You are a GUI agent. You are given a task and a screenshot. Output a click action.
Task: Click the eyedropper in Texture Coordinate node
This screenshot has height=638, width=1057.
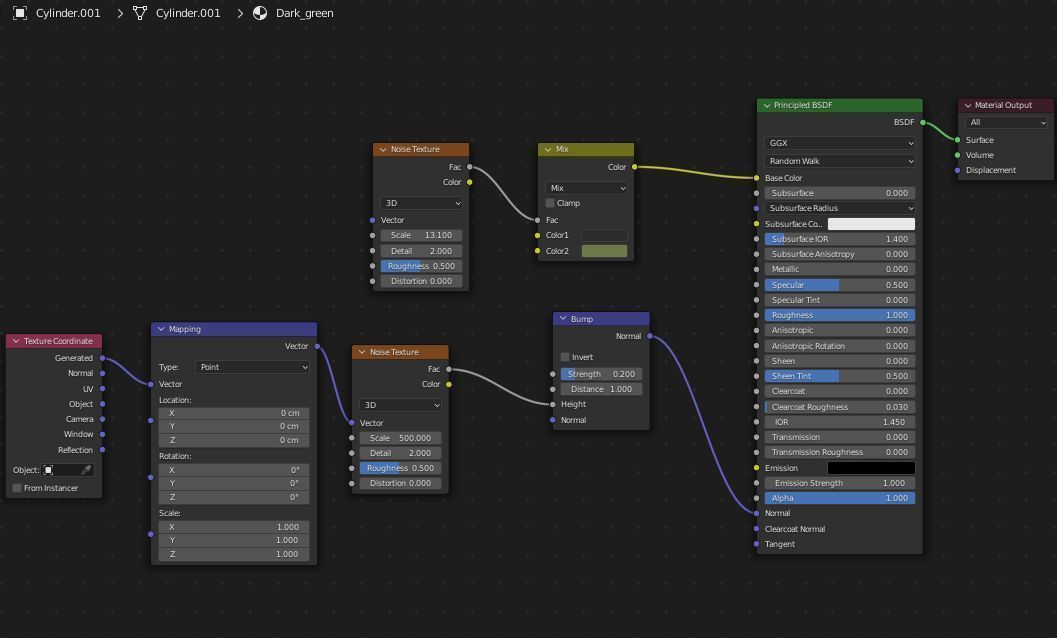(86, 470)
